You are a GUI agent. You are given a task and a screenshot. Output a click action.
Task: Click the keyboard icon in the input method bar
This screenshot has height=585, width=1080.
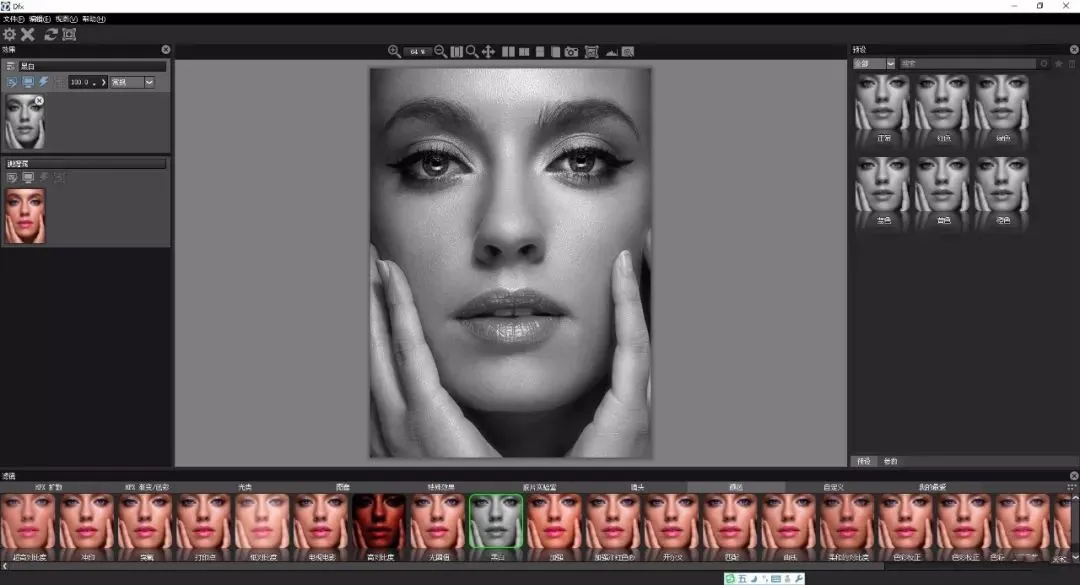[776, 579]
